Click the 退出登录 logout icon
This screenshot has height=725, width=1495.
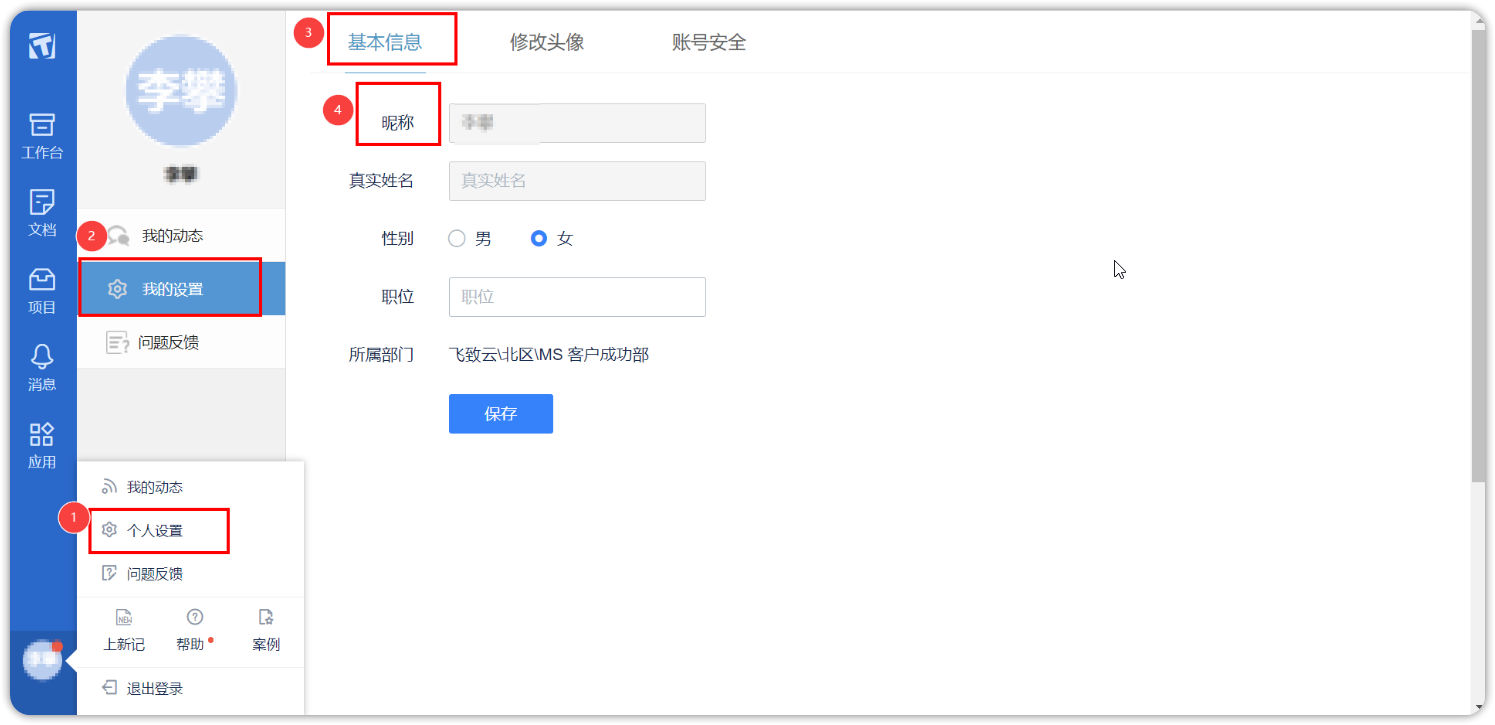coord(110,688)
